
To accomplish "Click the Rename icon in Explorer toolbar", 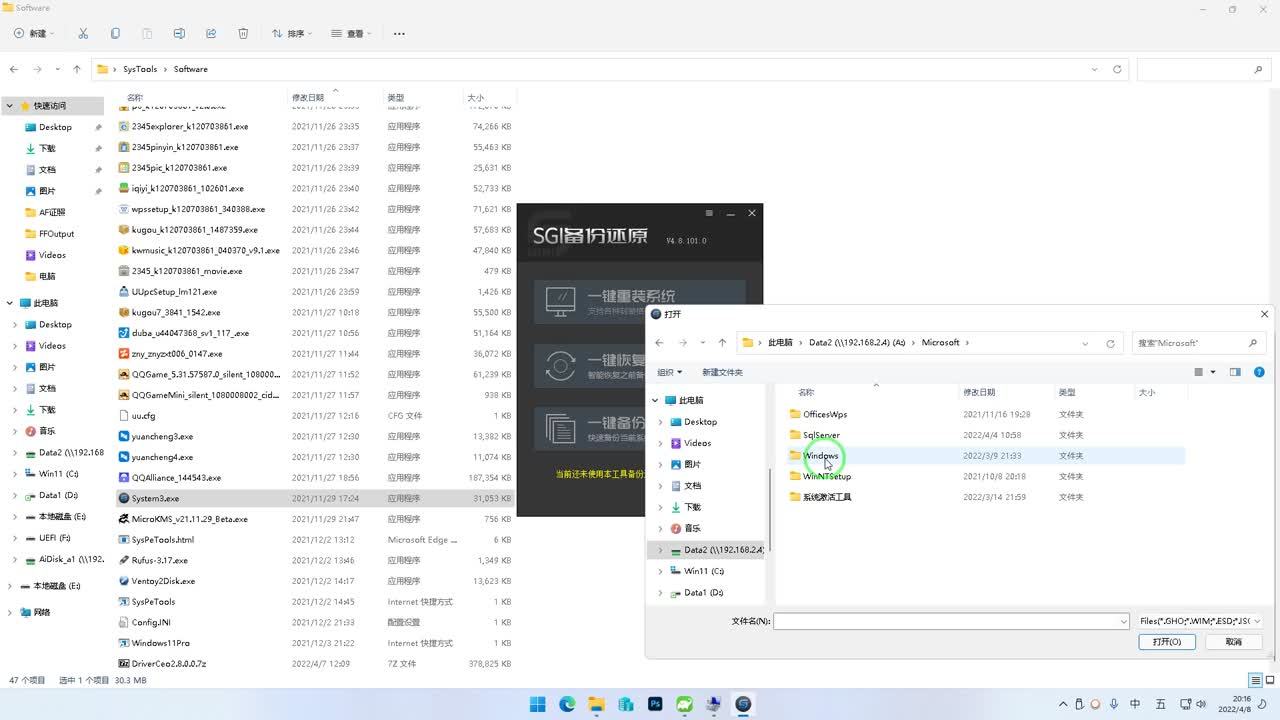I will (x=179, y=33).
